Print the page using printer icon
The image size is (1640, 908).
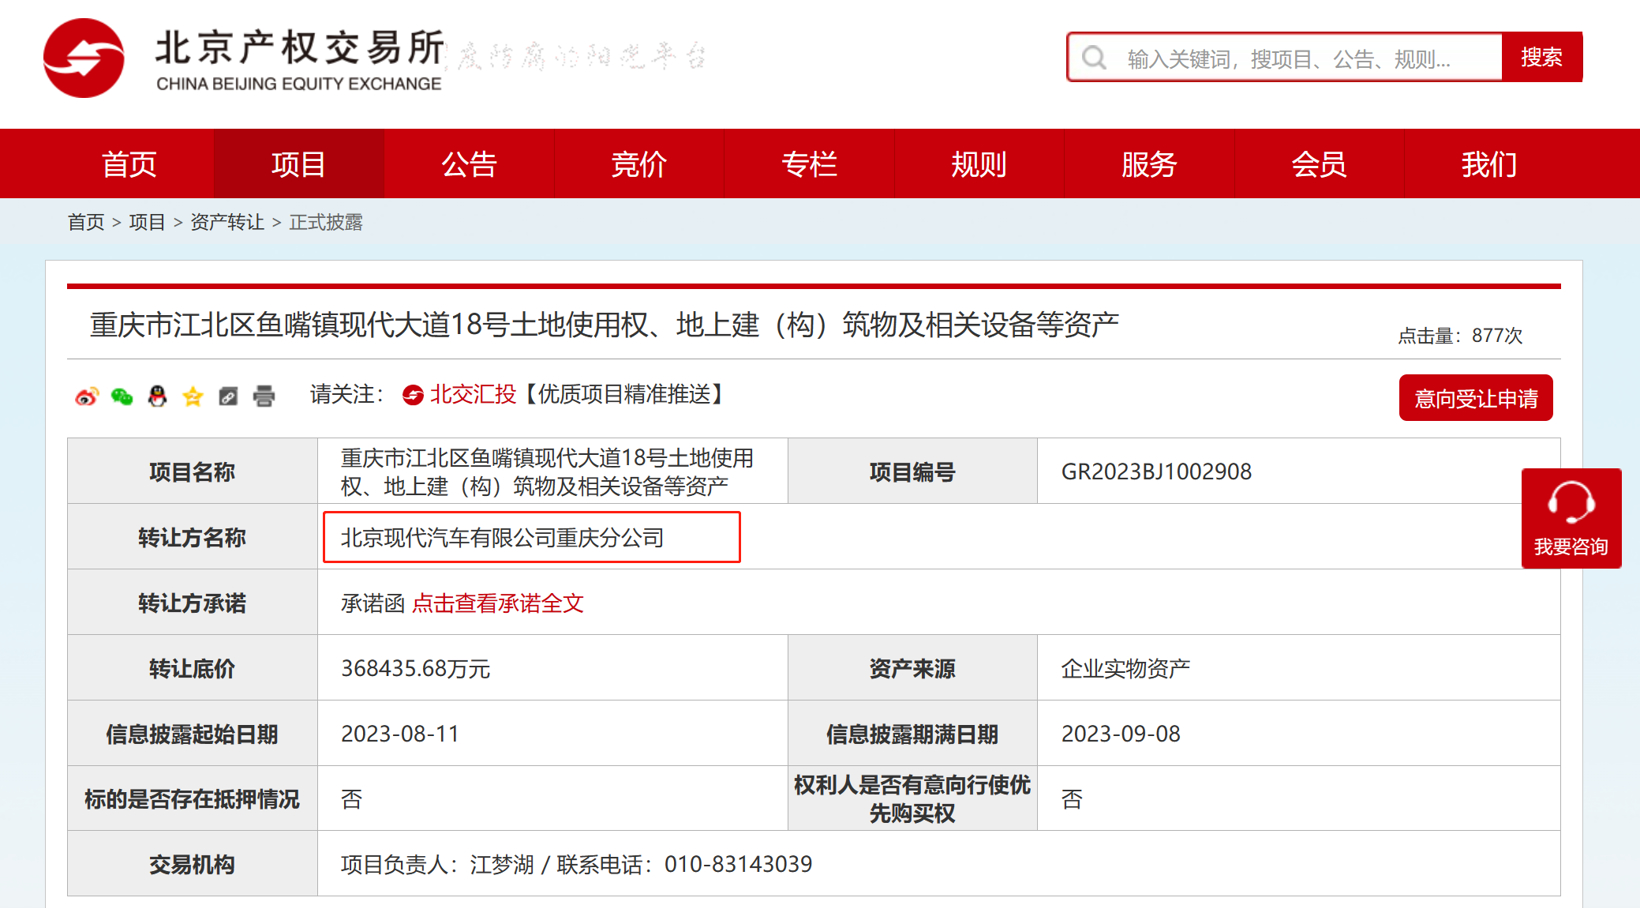click(x=264, y=397)
